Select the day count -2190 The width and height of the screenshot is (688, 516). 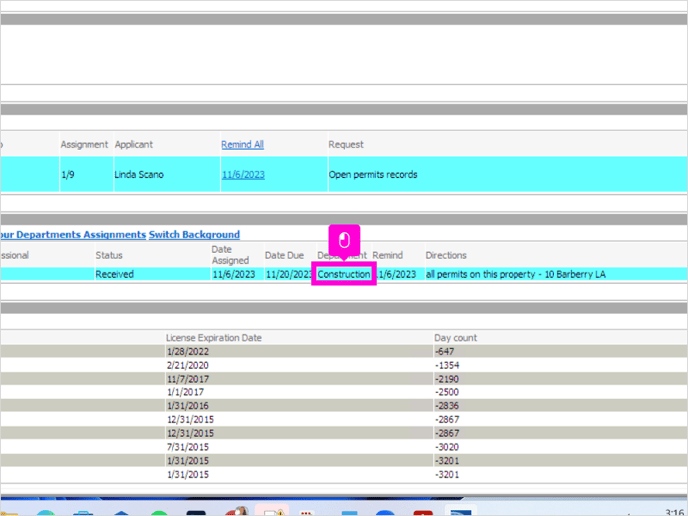click(x=447, y=379)
